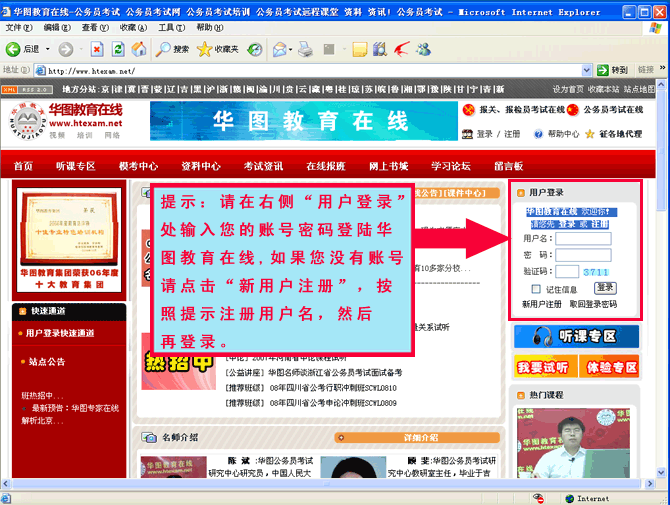Click the 热门课程 video thumbnail
Screen dimensions: 670x505
point(573,443)
